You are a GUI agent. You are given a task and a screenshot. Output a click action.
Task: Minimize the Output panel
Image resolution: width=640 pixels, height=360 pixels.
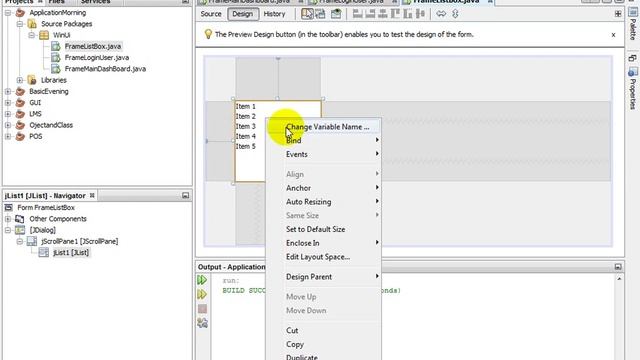point(618,267)
